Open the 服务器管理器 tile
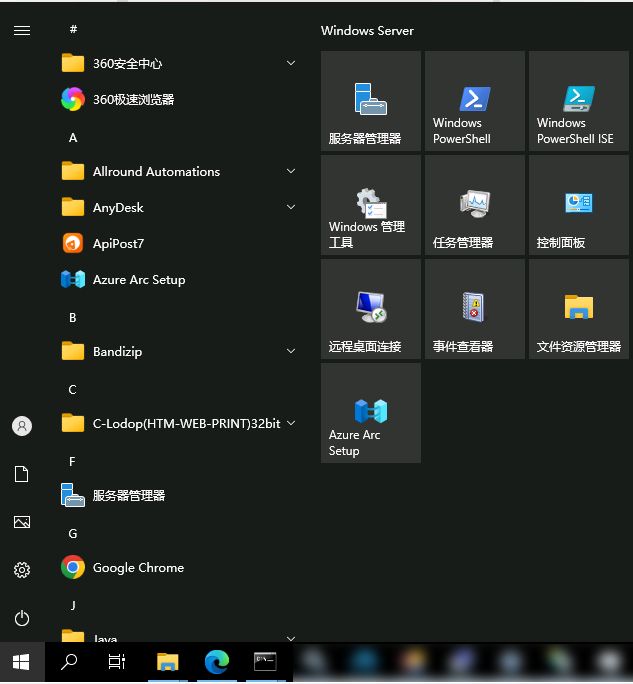 coord(371,101)
